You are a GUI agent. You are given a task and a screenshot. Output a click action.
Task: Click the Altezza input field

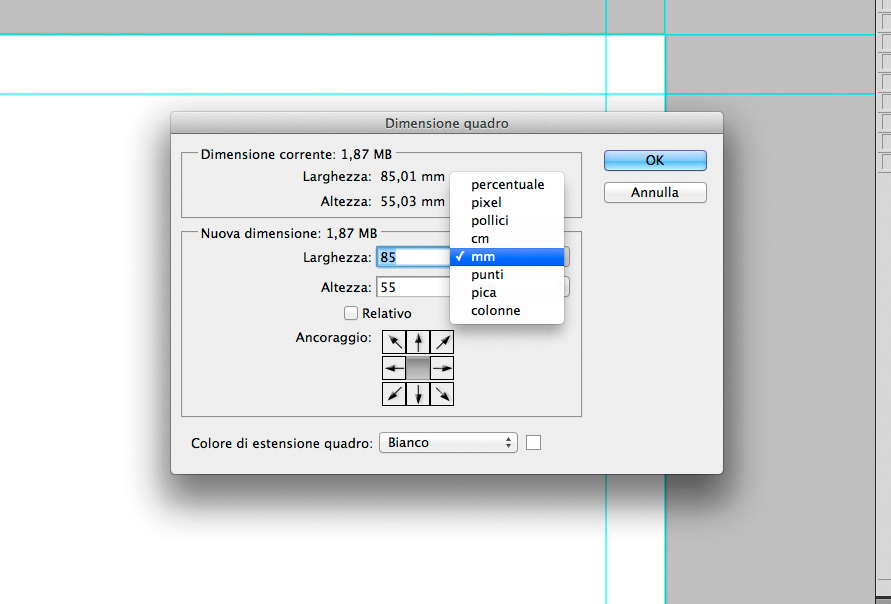coord(413,287)
